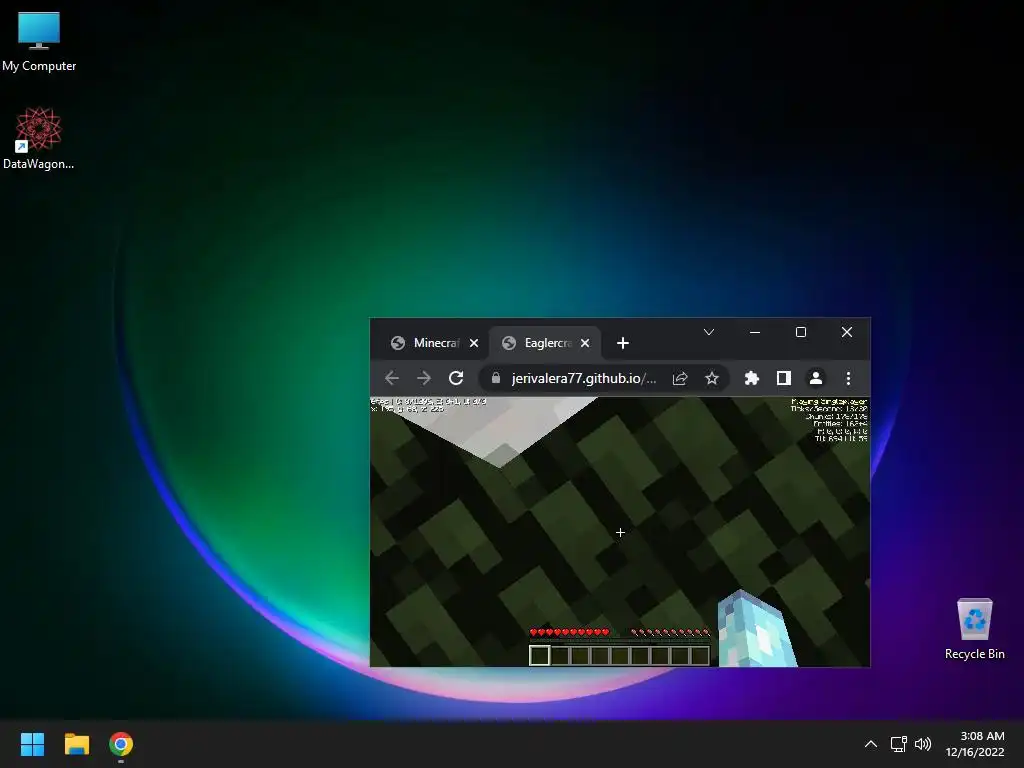Screen dimensions: 1024x768
Task: Close the Eaglercraft tab
Action: [585, 343]
